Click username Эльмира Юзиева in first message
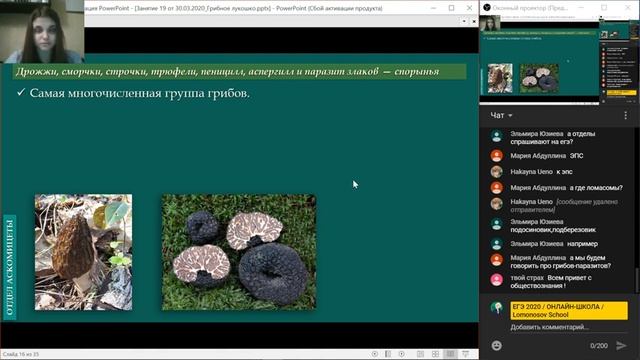Screen dimensions: 640x360 click(536, 134)
